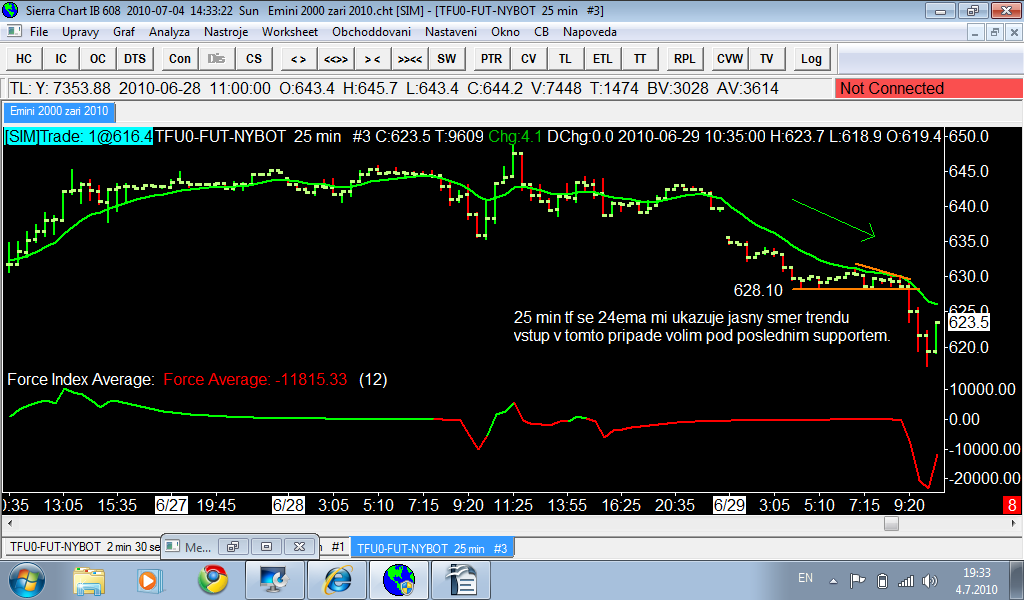Click the volume speaker tray icon
This screenshot has width=1024, height=600.
pyautogui.click(x=929, y=580)
